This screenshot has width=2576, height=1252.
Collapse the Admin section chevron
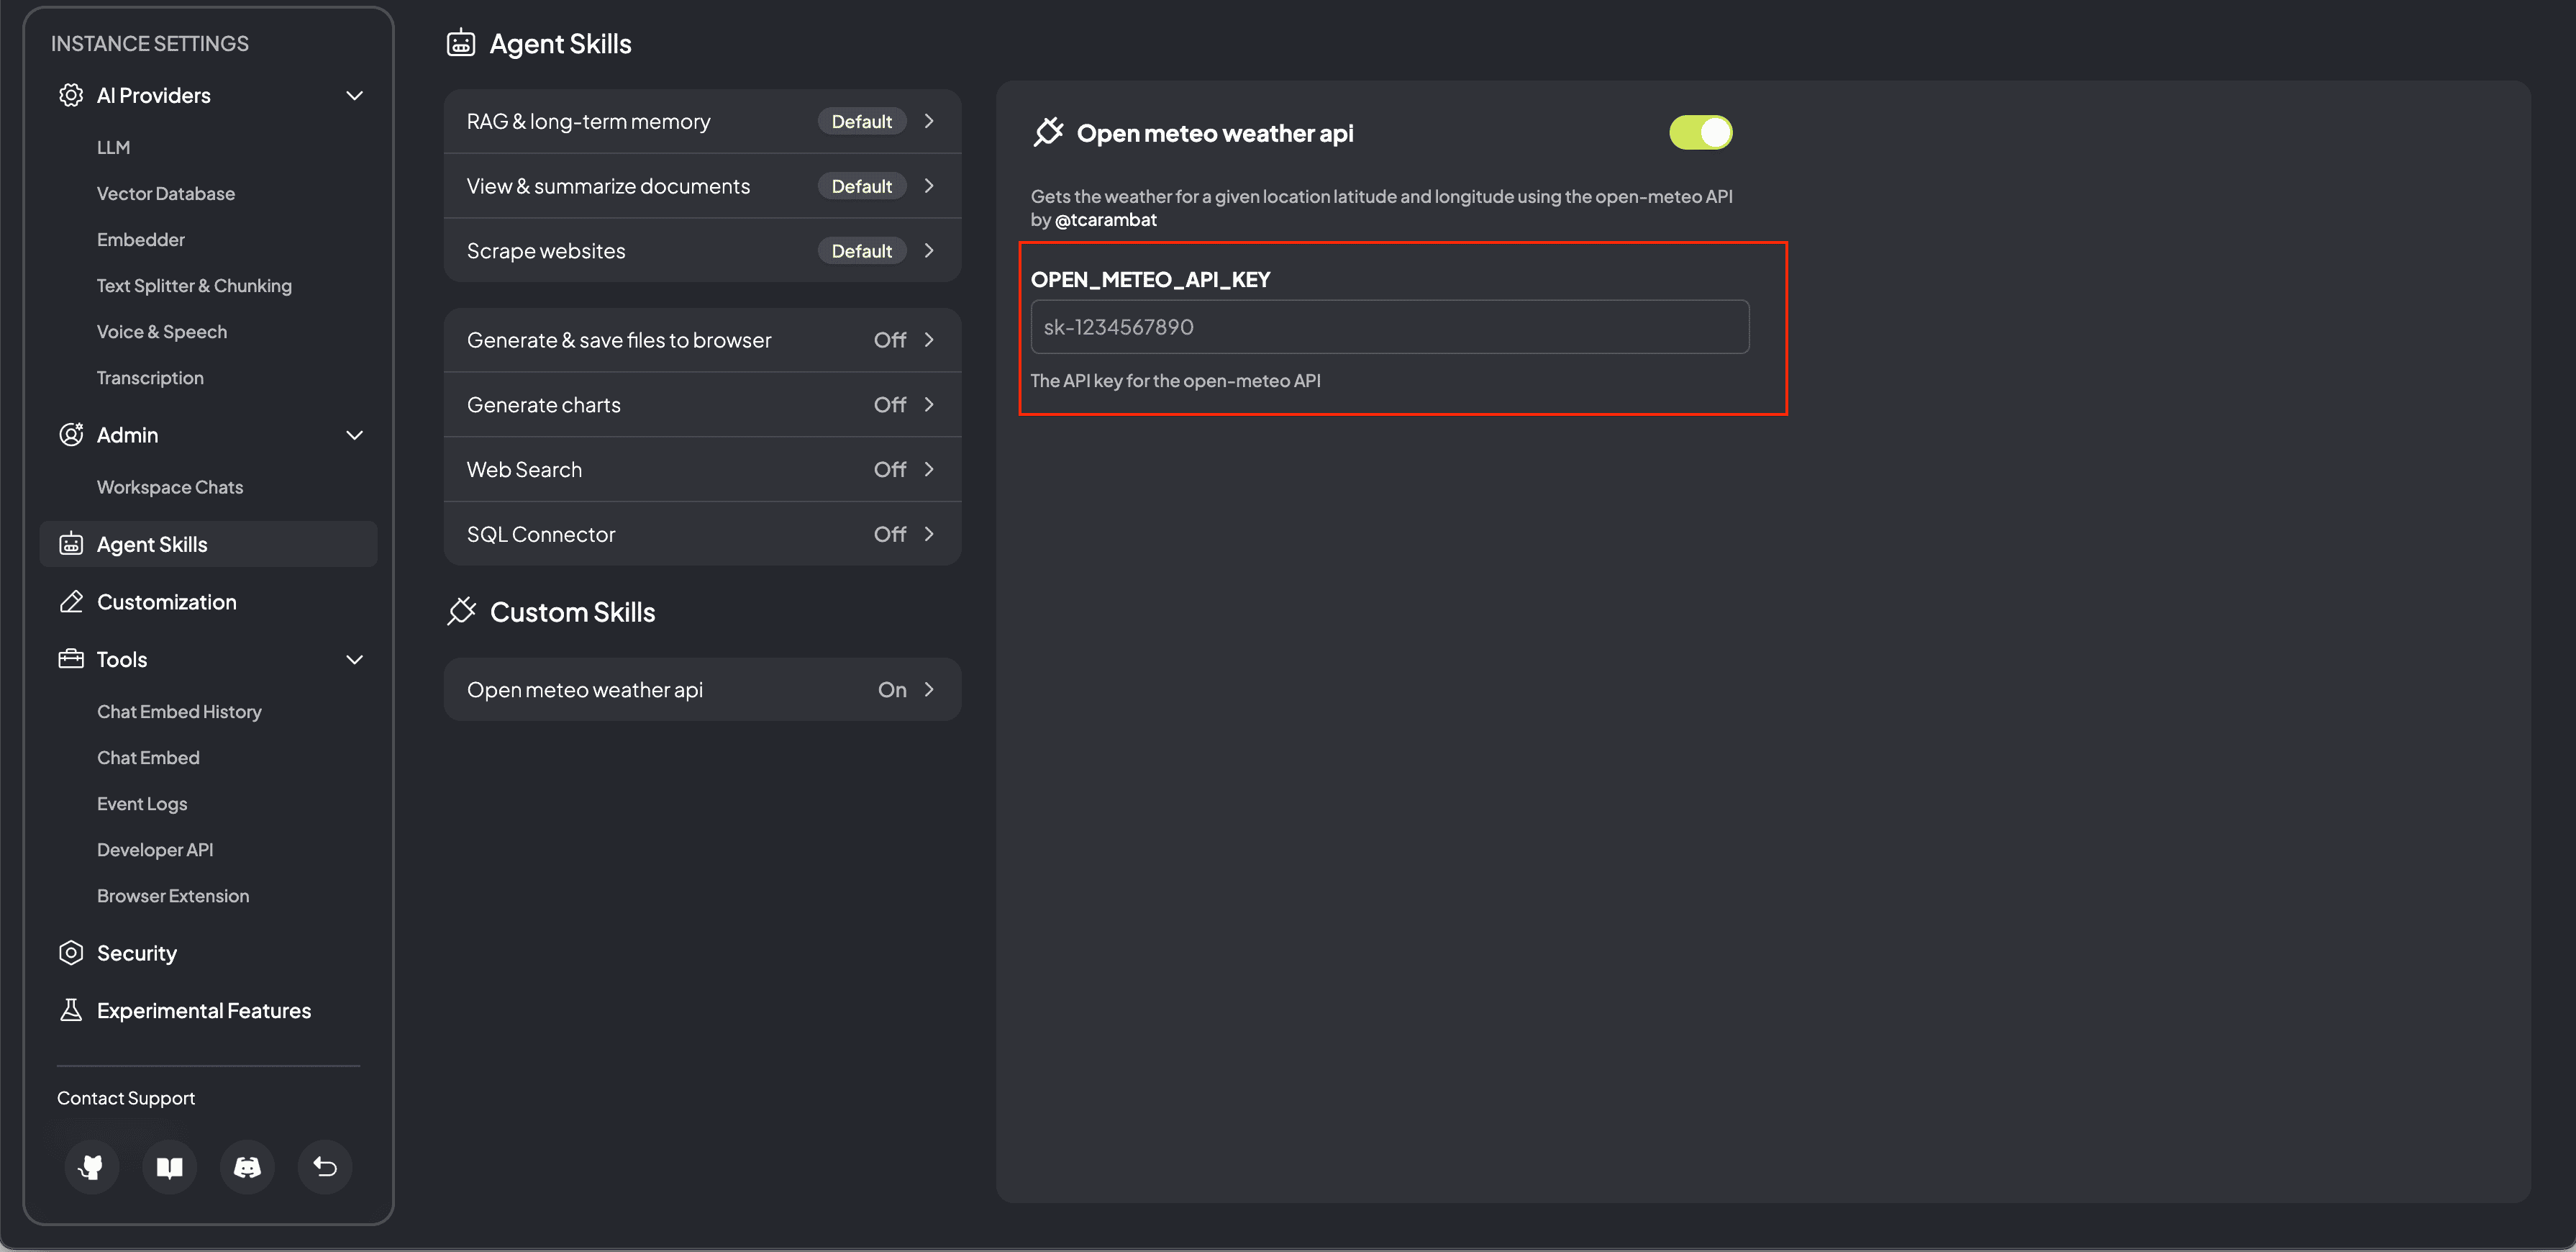[354, 435]
